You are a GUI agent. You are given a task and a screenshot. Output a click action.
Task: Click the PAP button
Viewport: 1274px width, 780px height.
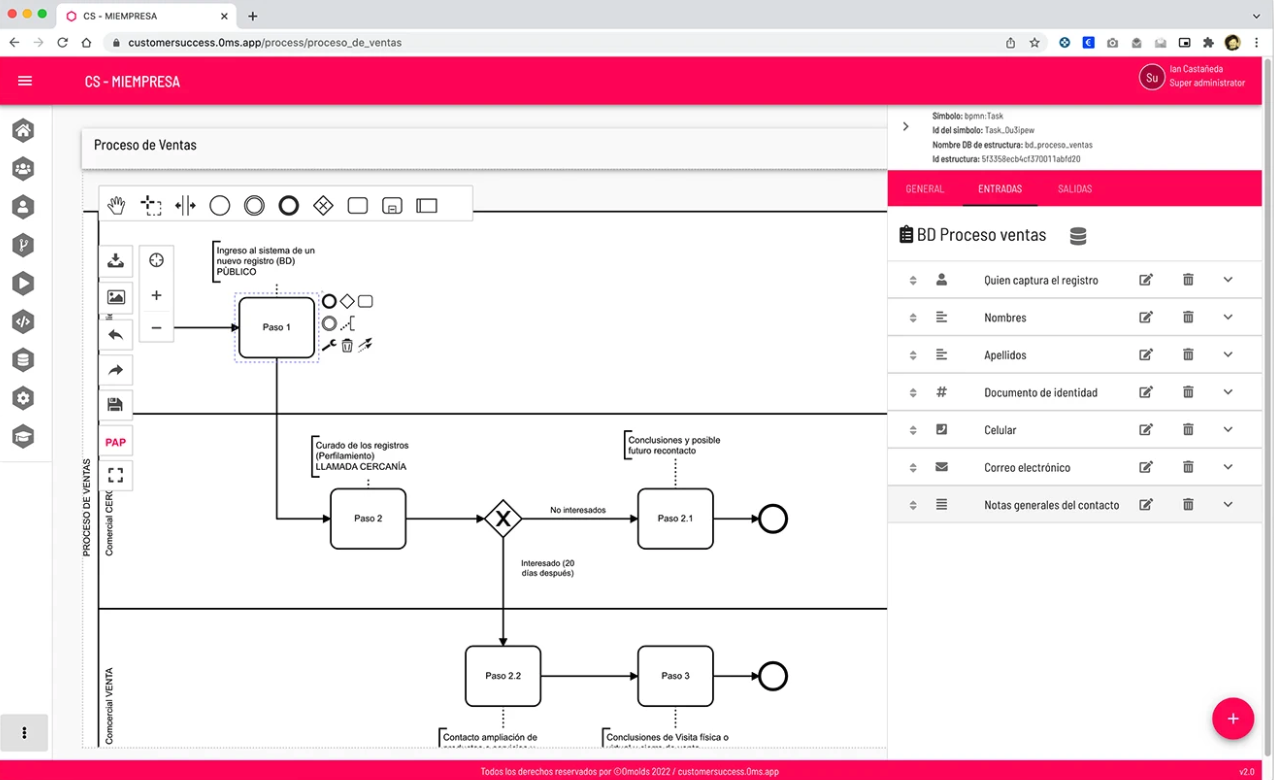116,442
